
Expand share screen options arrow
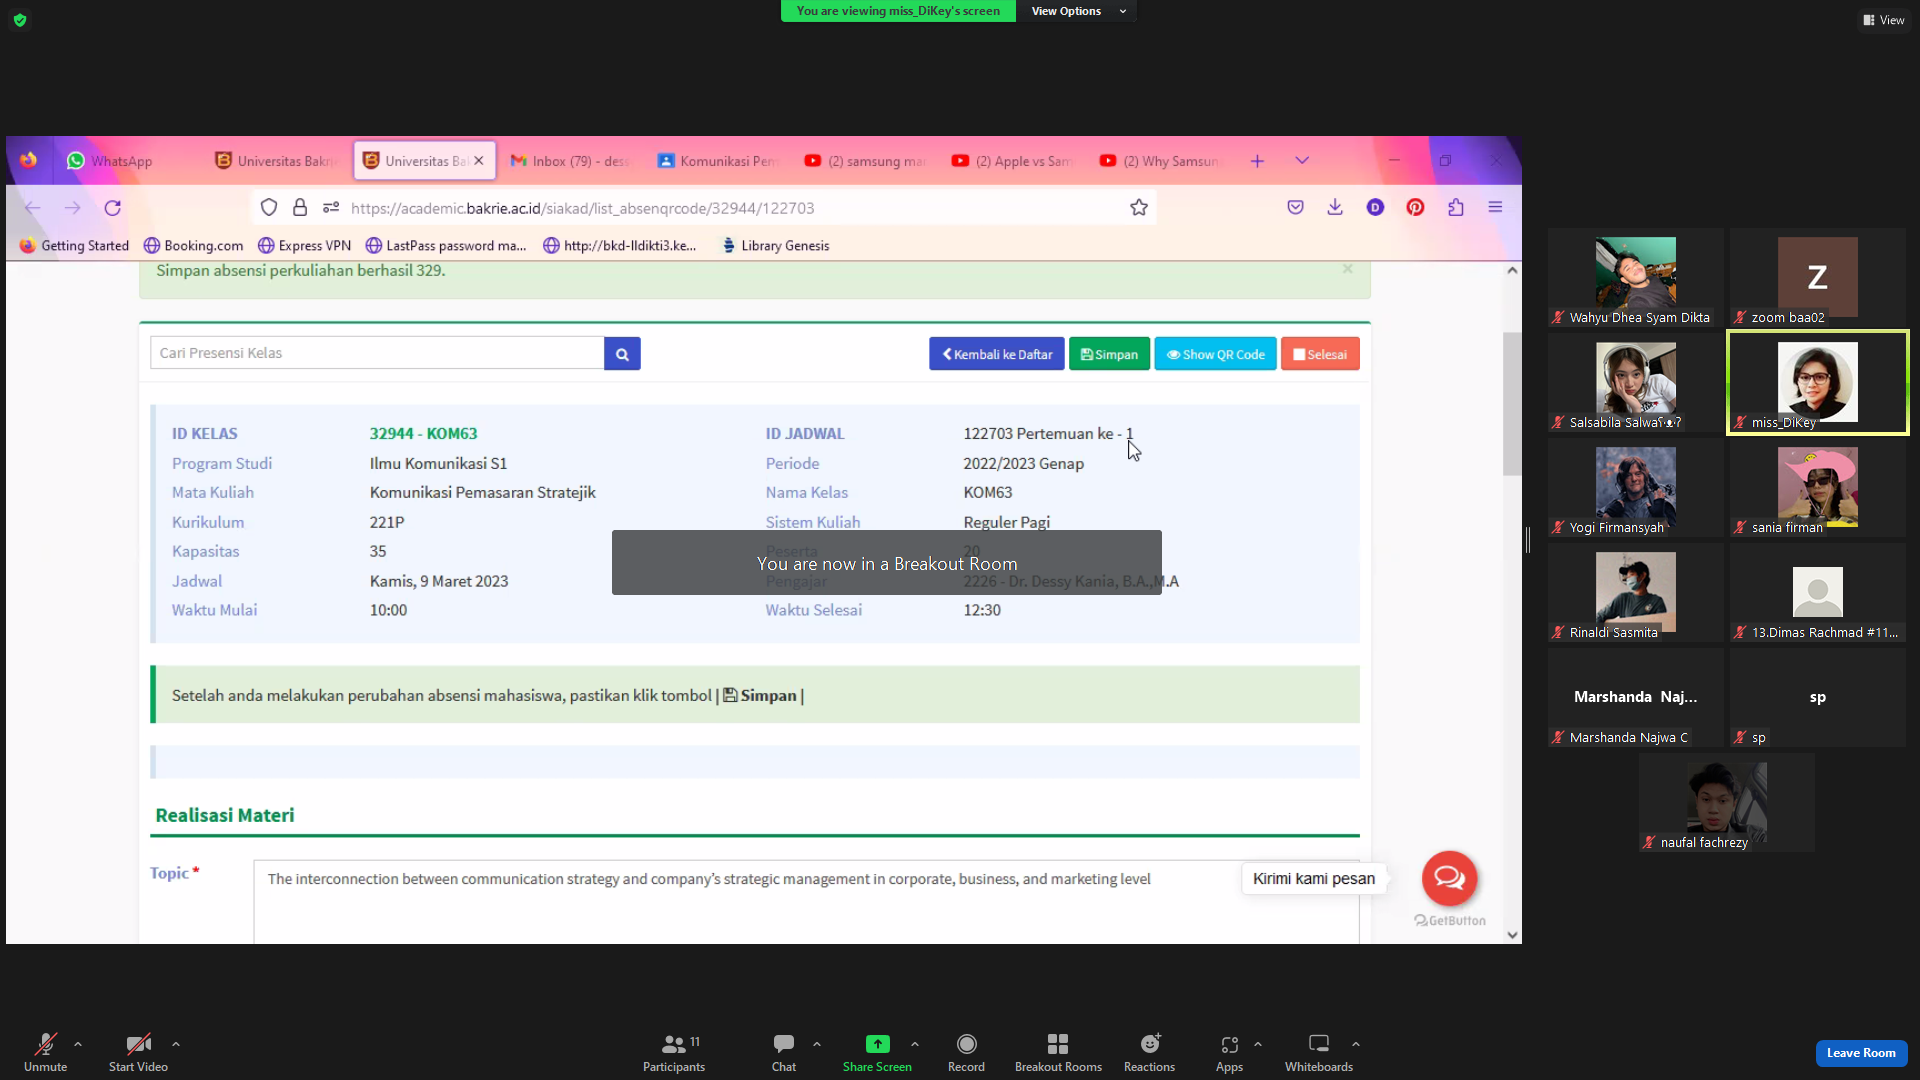tap(915, 1044)
